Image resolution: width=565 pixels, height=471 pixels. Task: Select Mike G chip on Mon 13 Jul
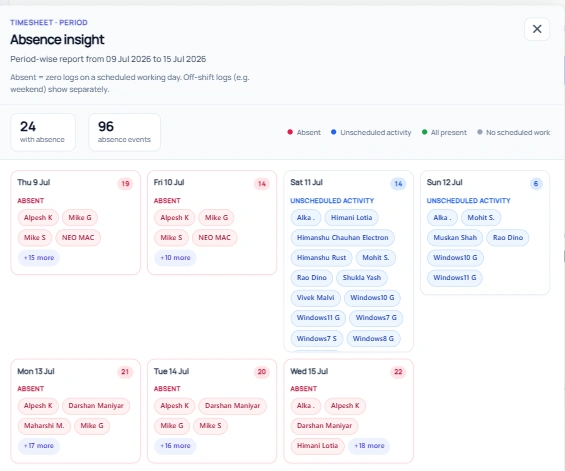pyautogui.click(x=92, y=426)
